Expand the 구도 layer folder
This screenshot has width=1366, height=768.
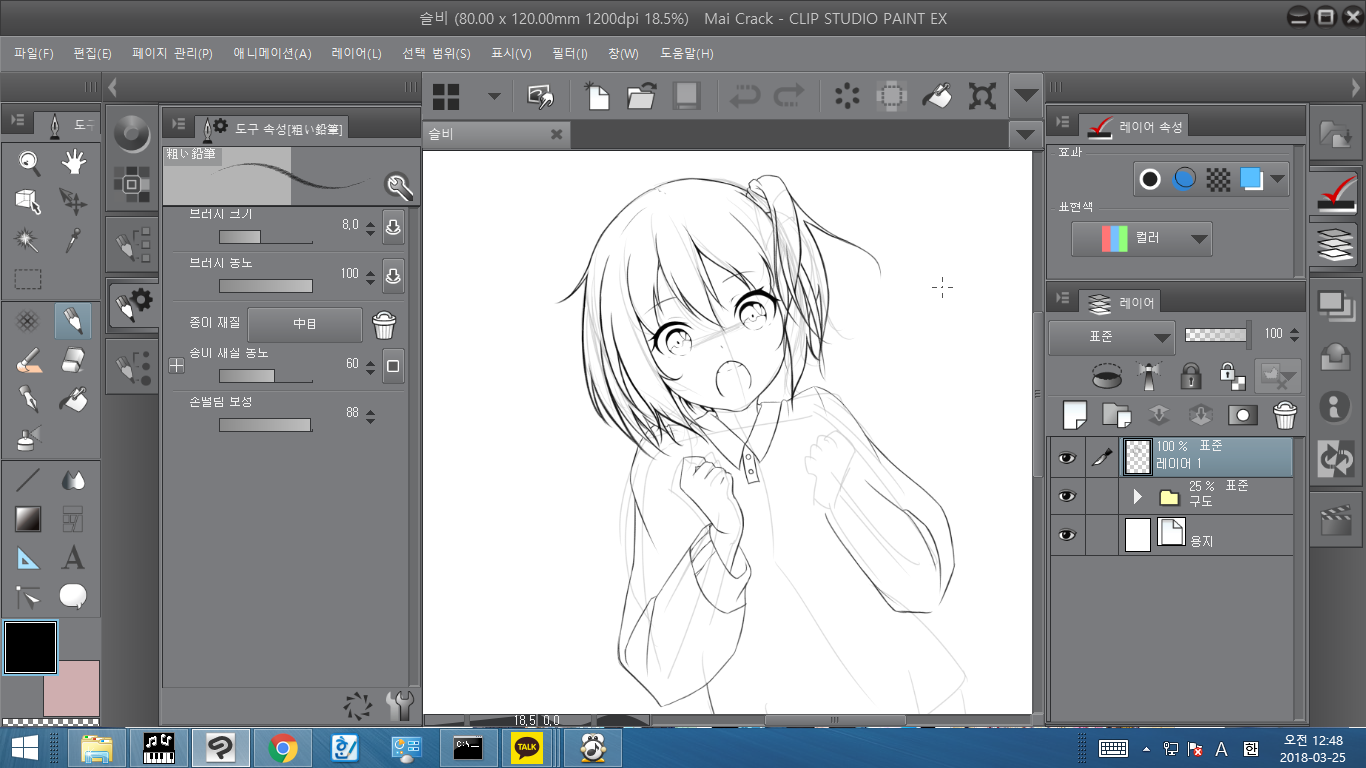pyautogui.click(x=1137, y=496)
